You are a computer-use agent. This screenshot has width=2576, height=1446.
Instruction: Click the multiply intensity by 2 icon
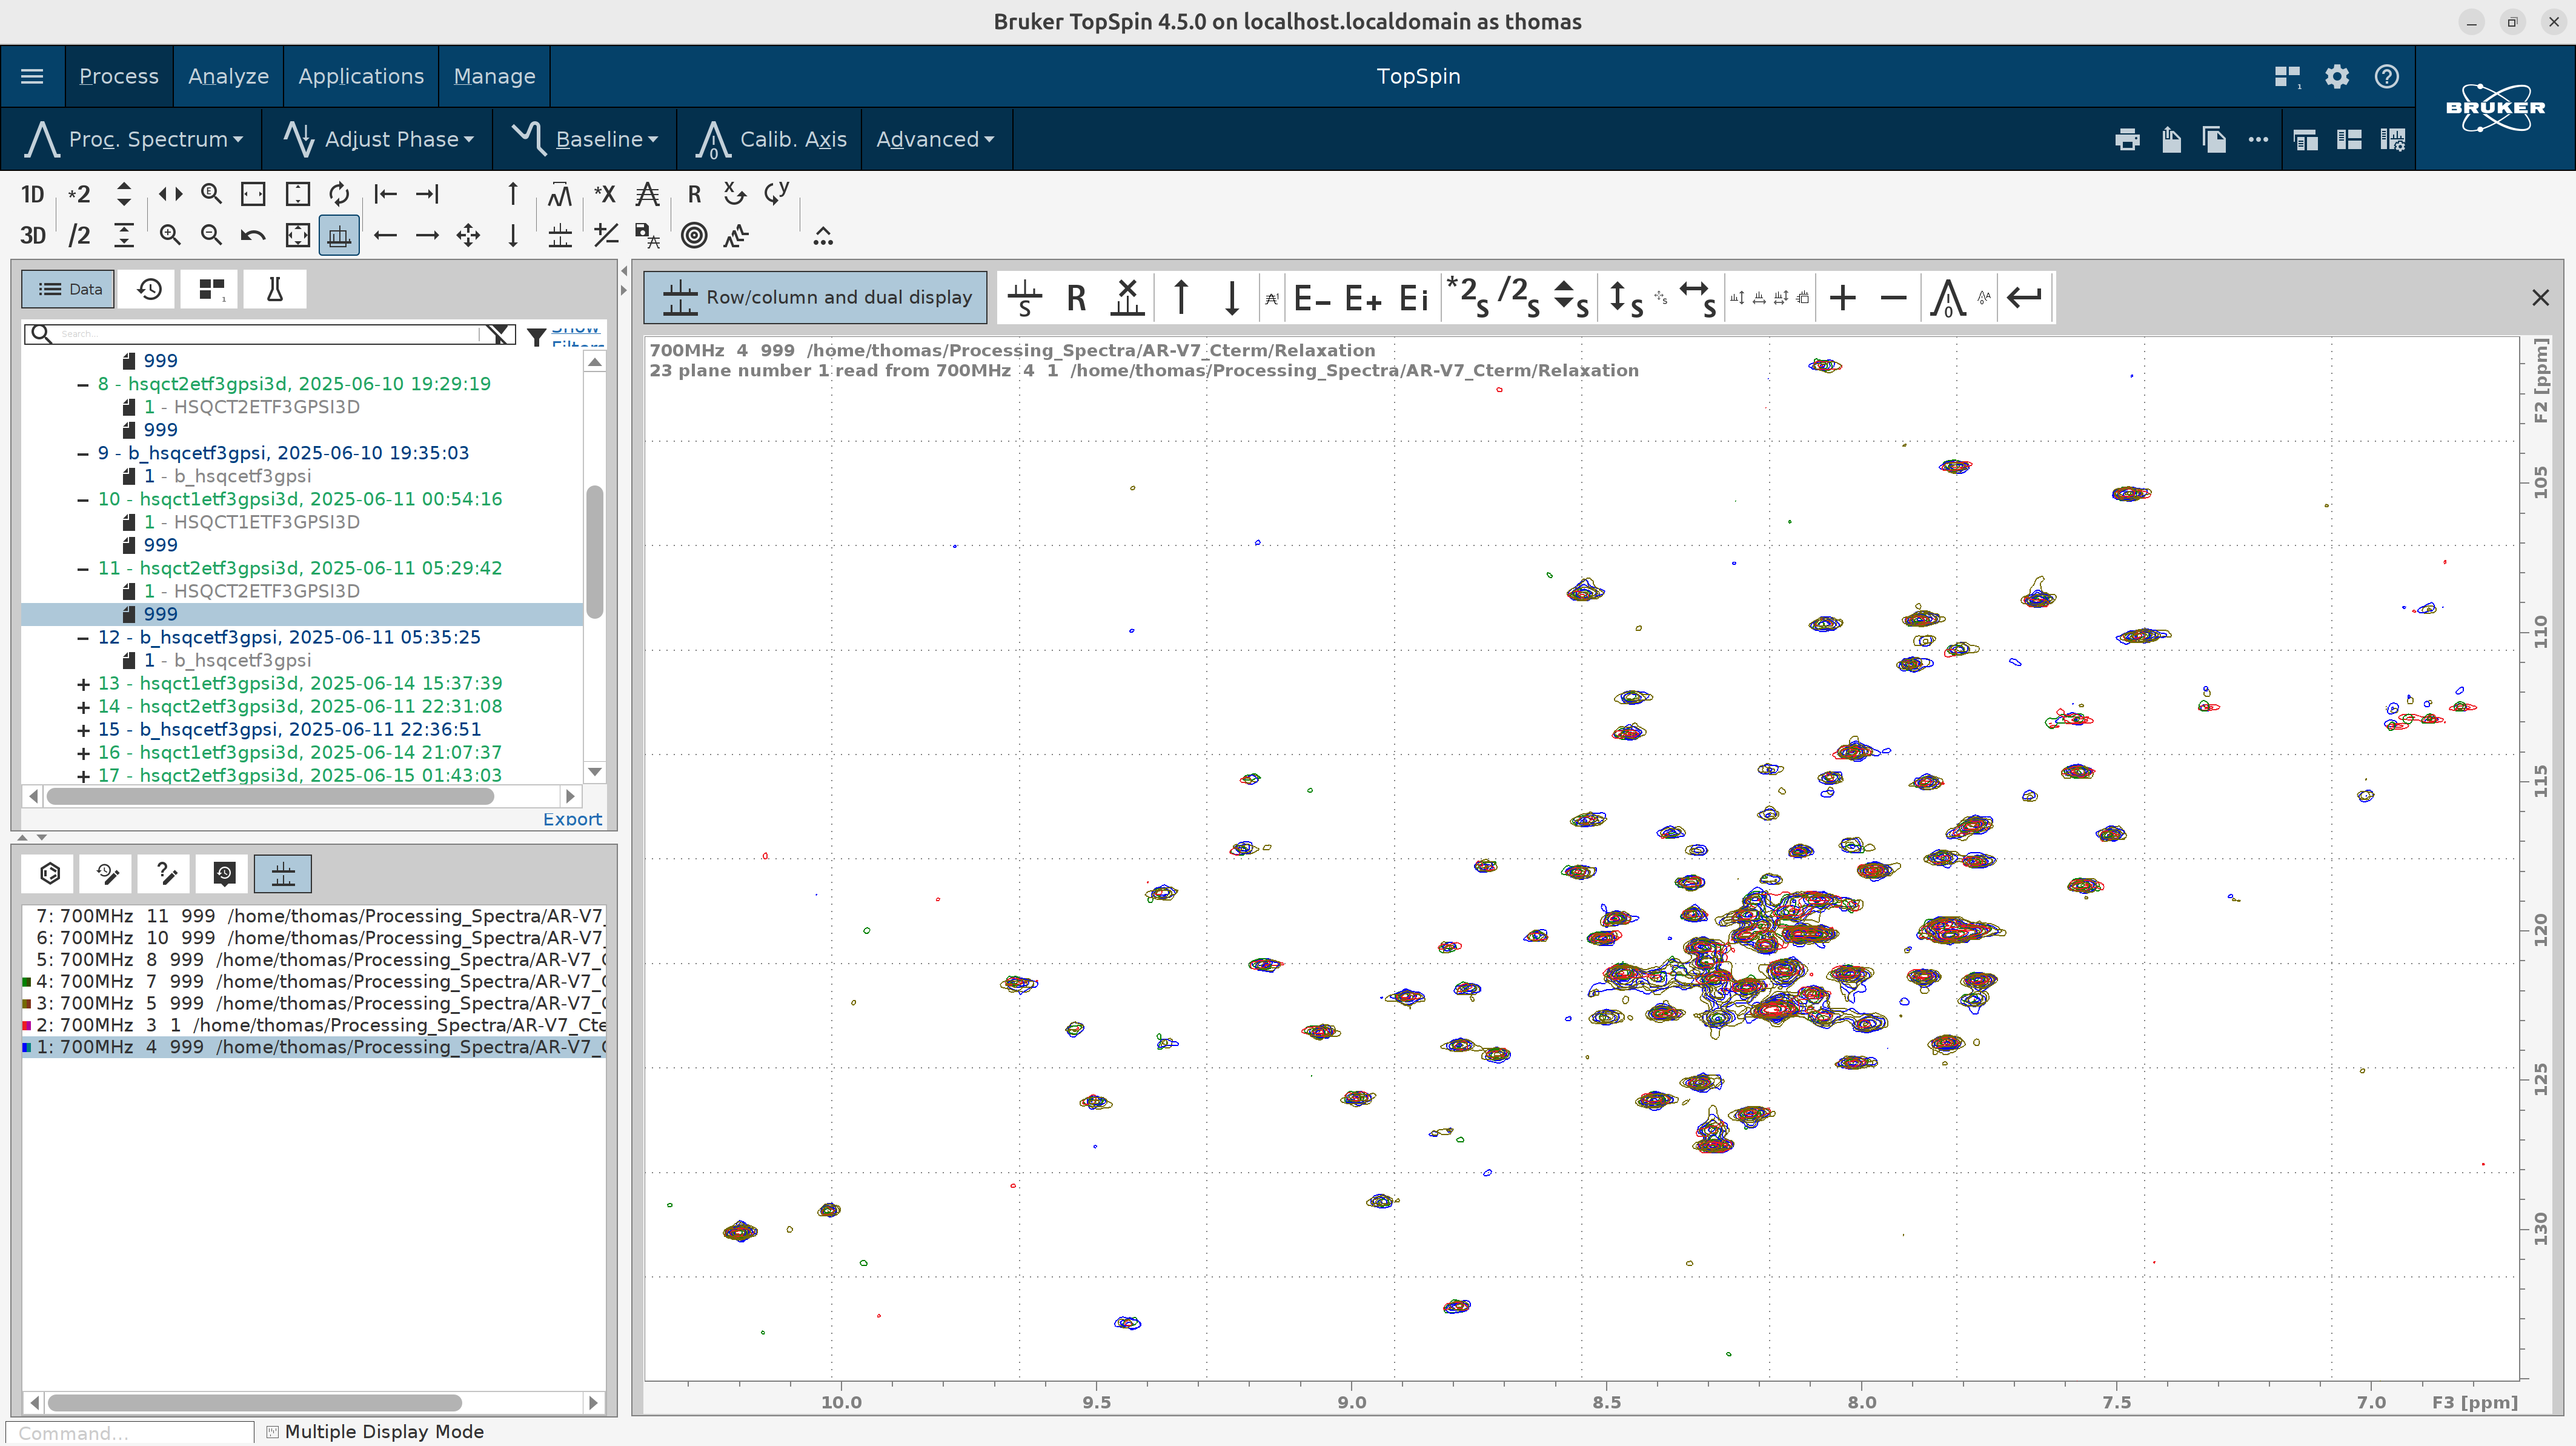click(78, 194)
